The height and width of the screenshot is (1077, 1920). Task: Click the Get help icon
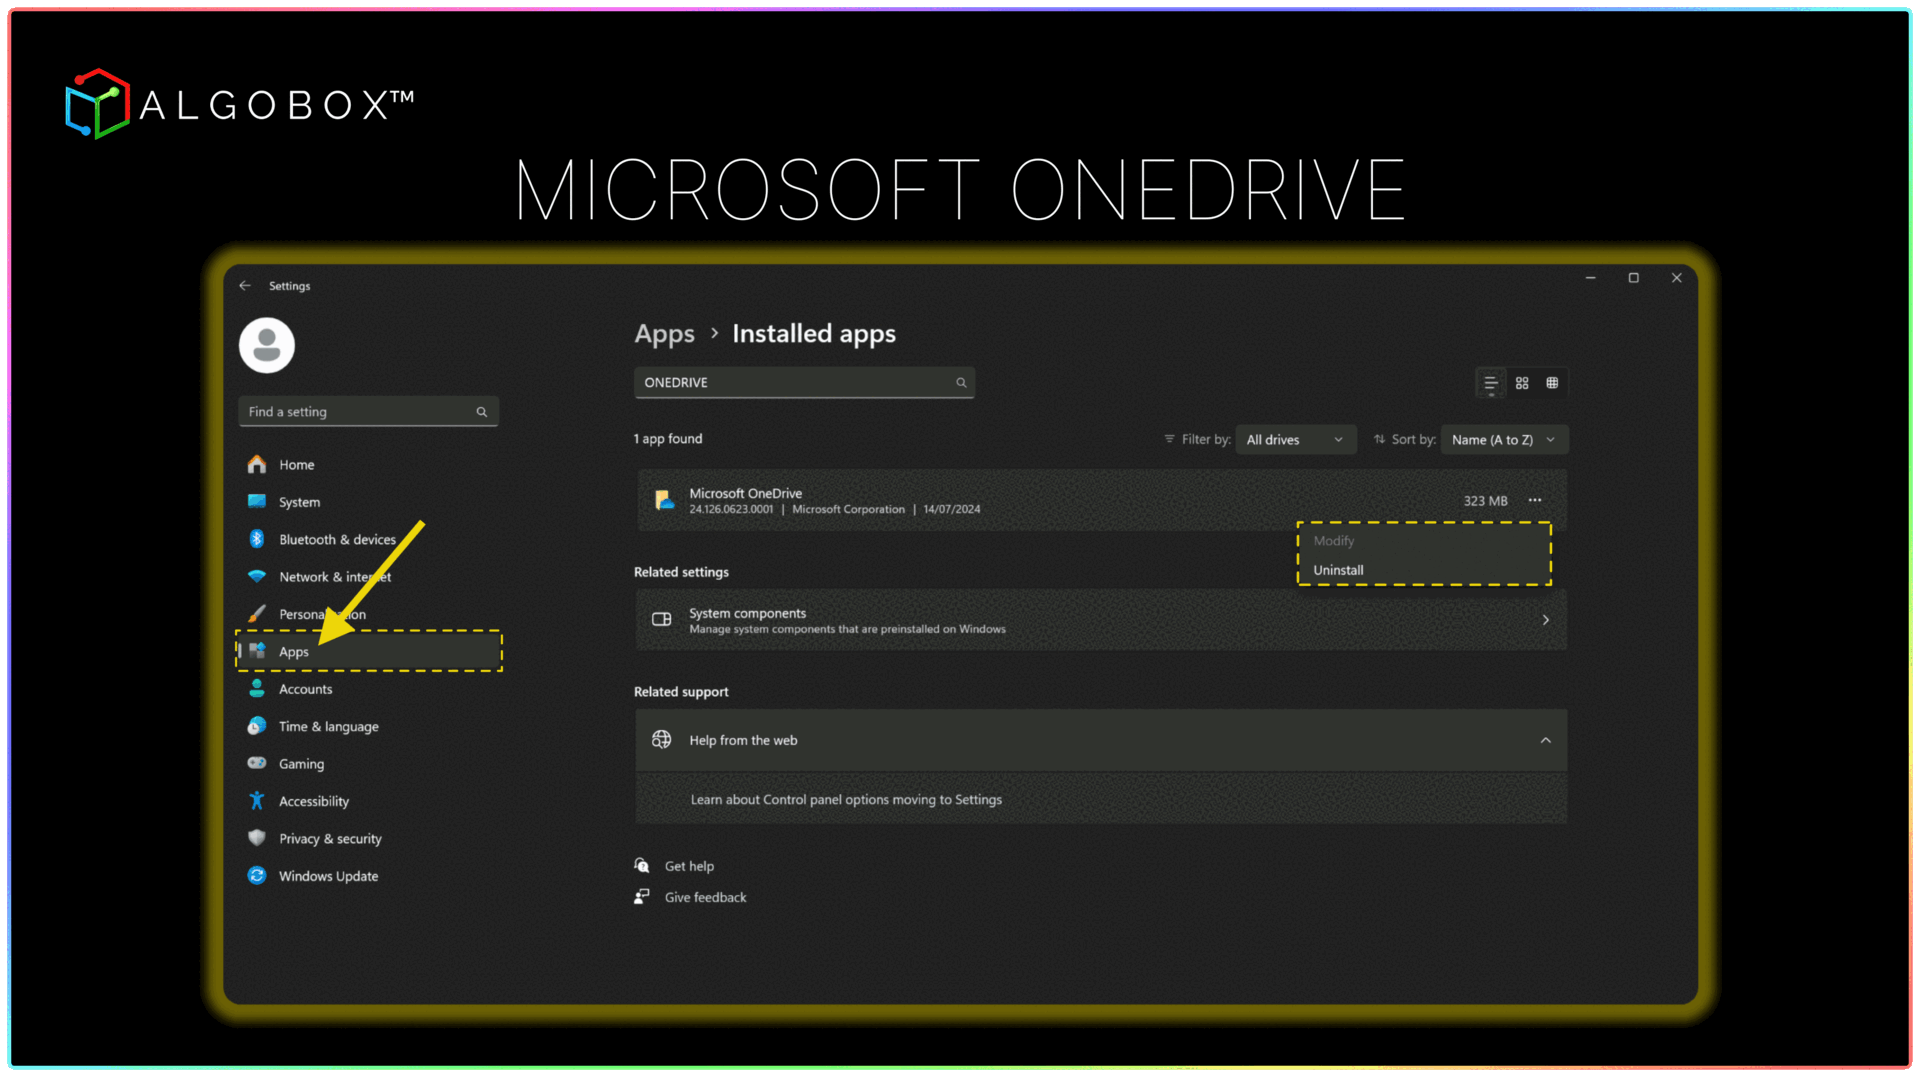pyautogui.click(x=642, y=866)
